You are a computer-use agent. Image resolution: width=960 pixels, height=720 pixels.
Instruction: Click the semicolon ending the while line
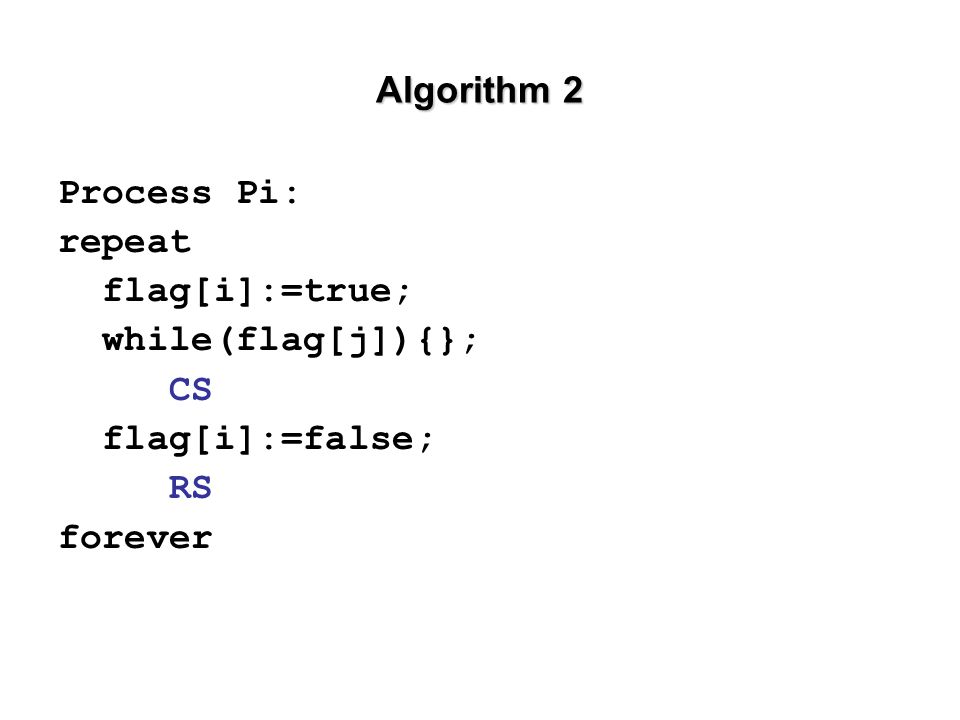[470, 343]
